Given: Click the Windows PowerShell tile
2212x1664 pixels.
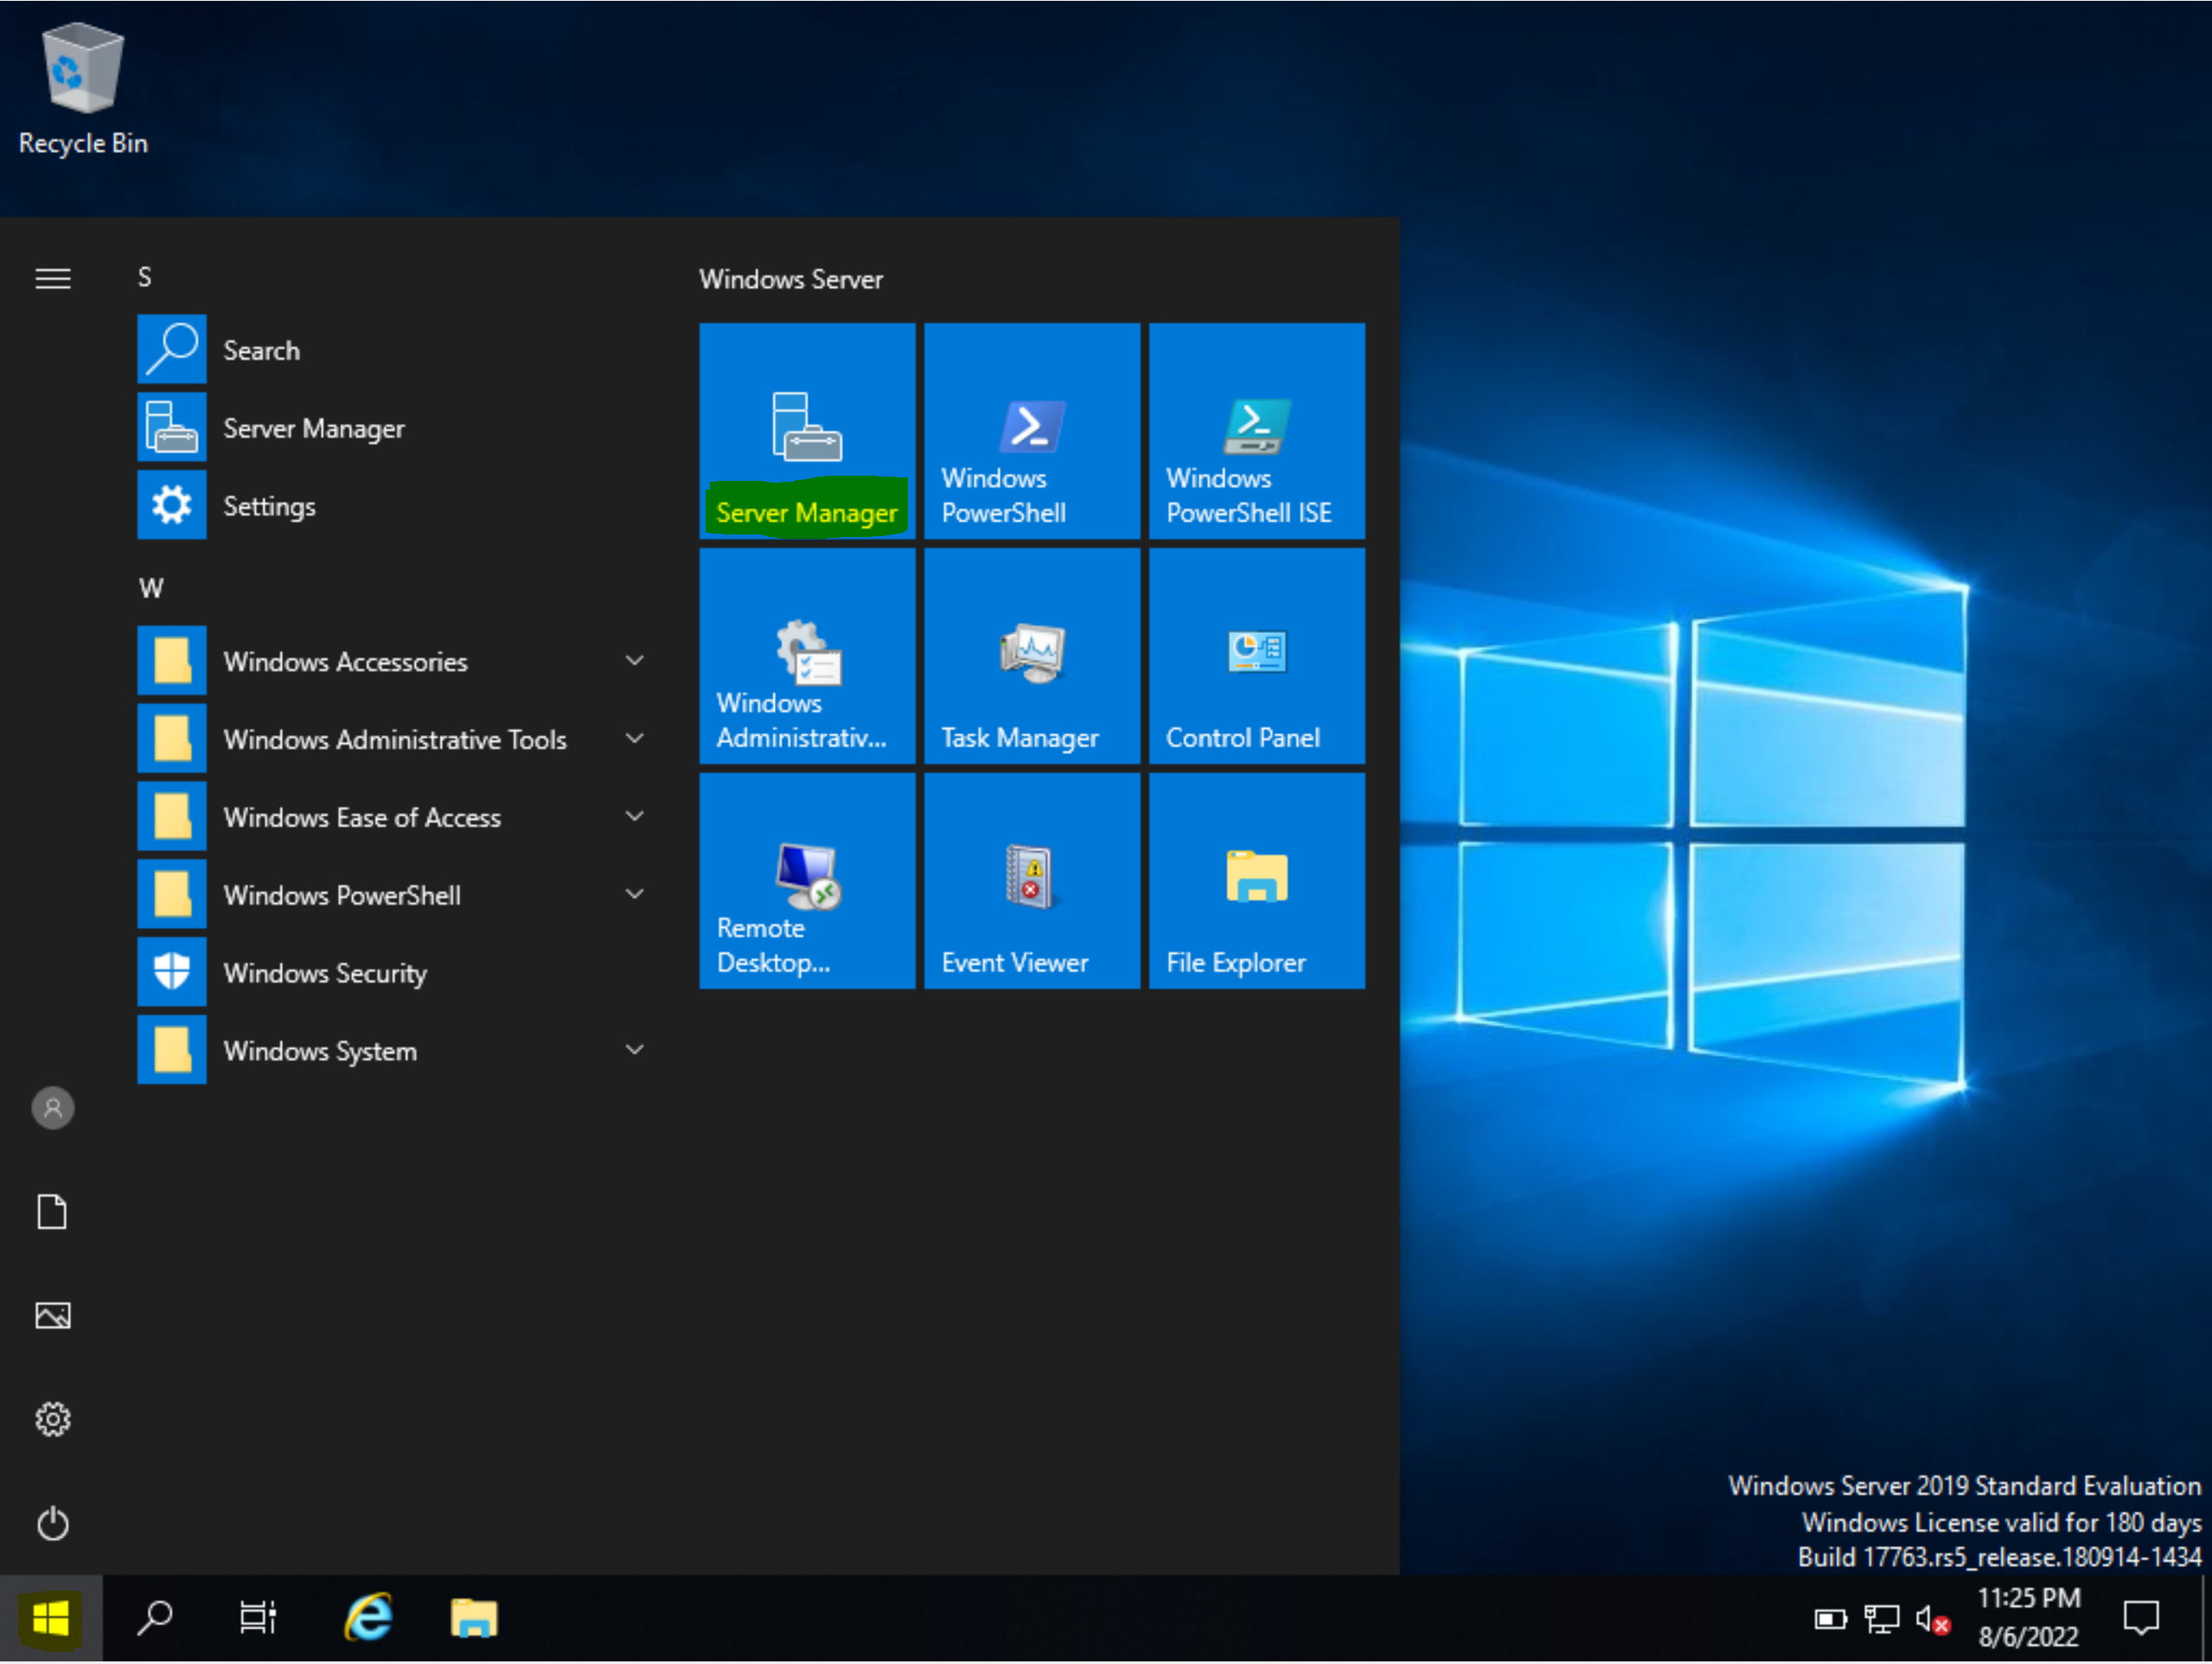Looking at the screenshot, I should (1031, 431).
